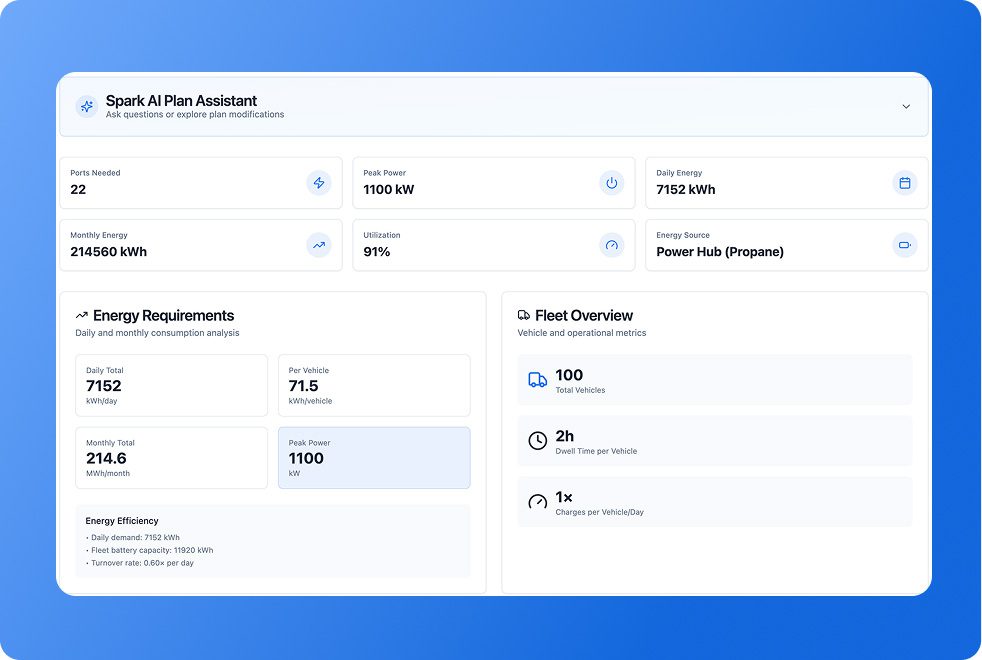Screen dimensions: 982x660
Task: Select the gauge icon next to Utilization
Action: pos(611,245)
